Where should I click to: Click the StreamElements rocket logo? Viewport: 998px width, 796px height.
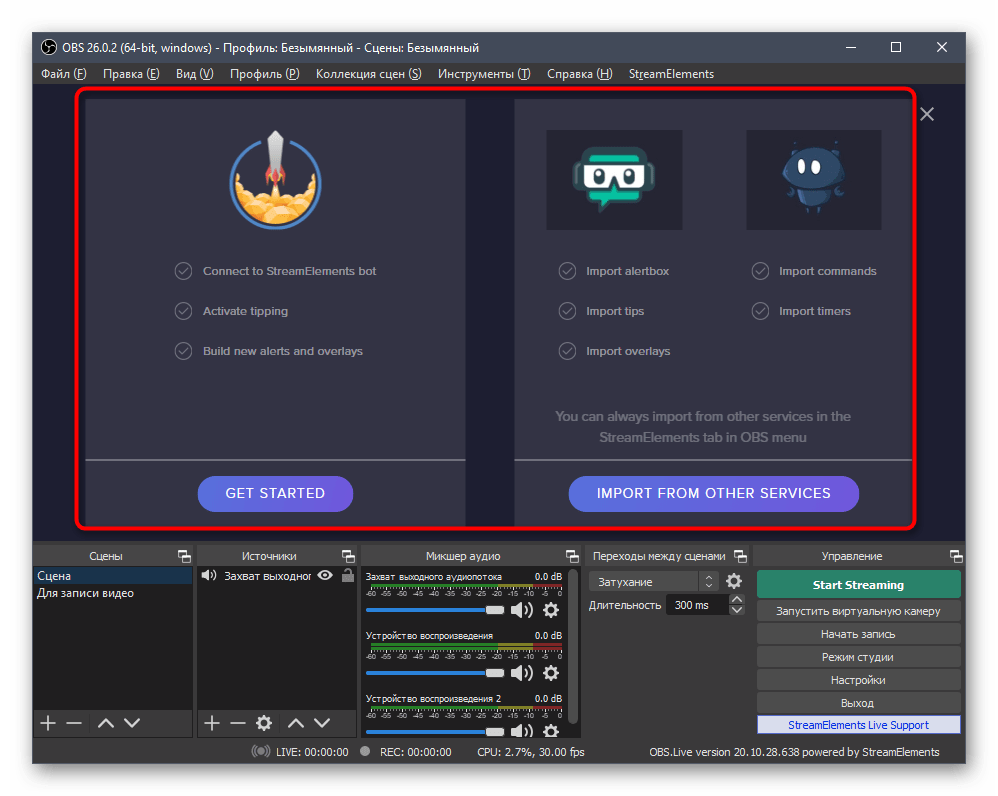pos(274,180)
